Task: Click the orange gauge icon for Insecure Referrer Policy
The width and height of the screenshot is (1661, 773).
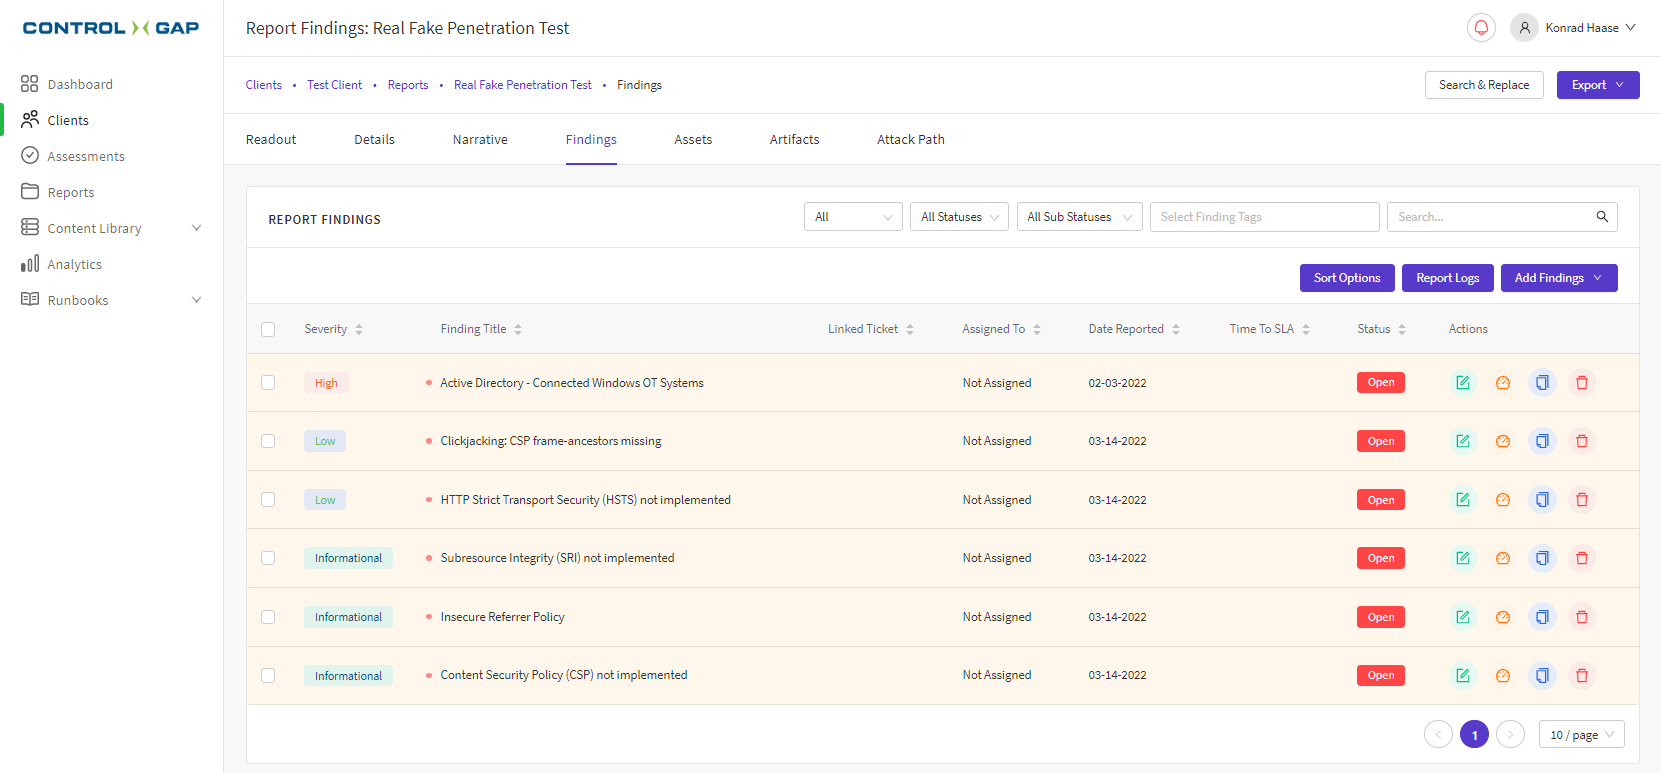Action: [1502, 617]
